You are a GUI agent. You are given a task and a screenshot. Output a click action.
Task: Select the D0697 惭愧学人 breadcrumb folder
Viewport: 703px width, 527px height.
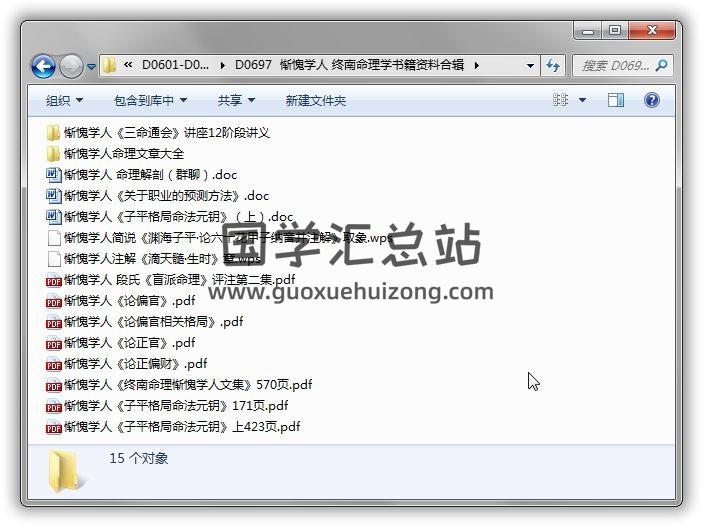349,65
